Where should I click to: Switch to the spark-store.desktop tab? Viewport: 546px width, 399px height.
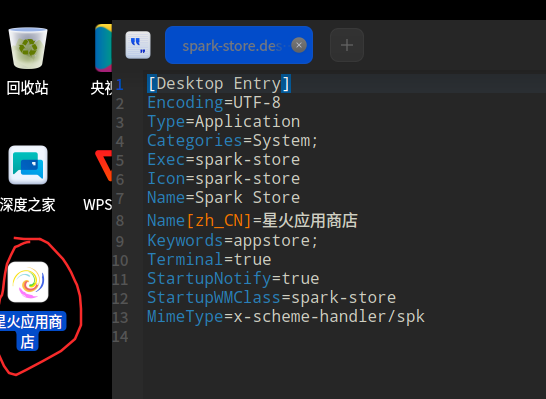coord(239,45)
